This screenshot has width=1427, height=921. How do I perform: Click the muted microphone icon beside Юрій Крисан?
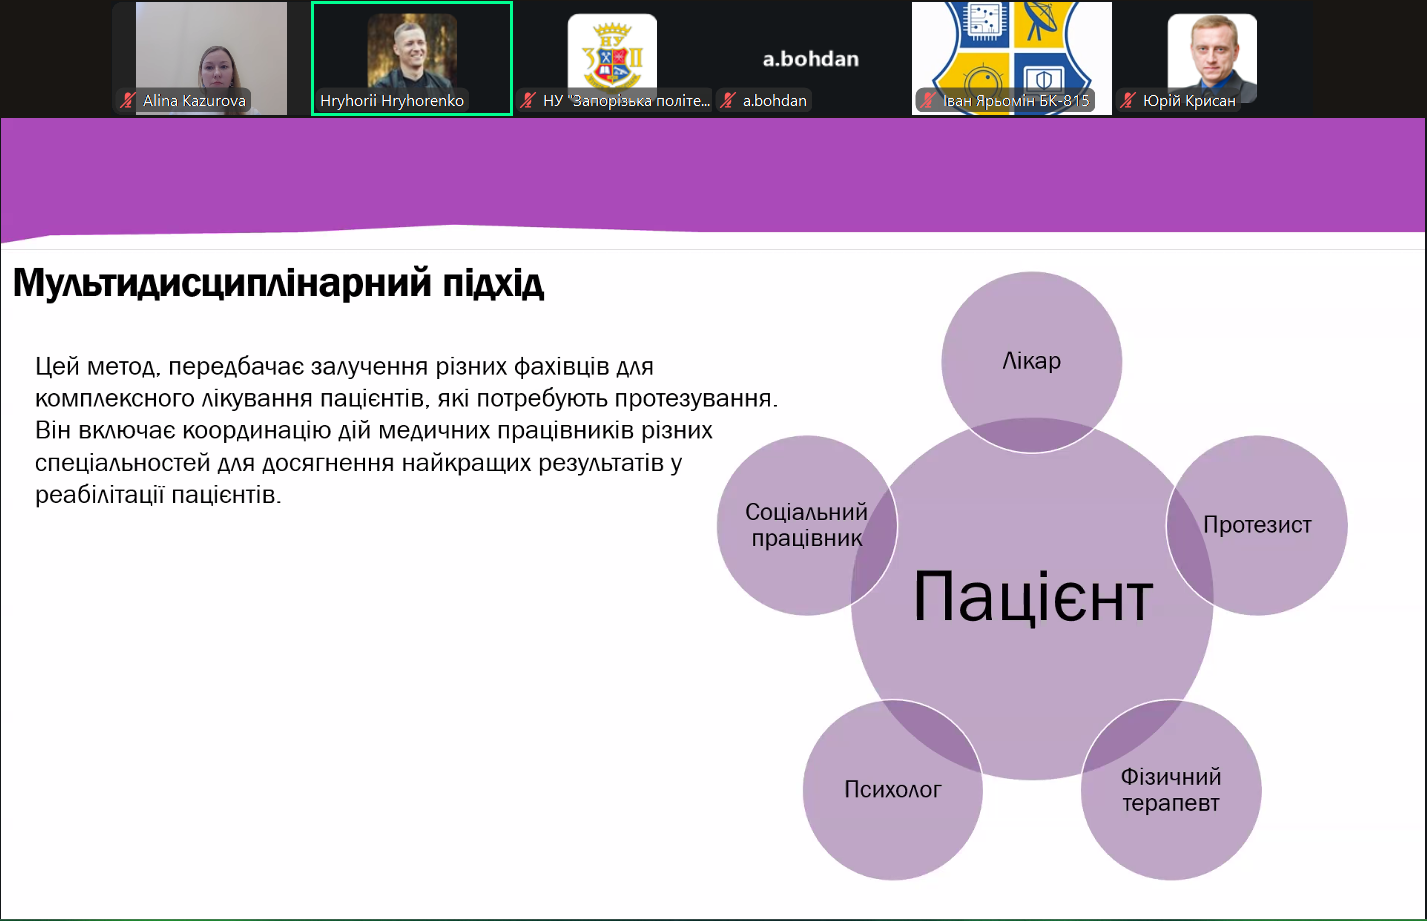pos(1129,100)
